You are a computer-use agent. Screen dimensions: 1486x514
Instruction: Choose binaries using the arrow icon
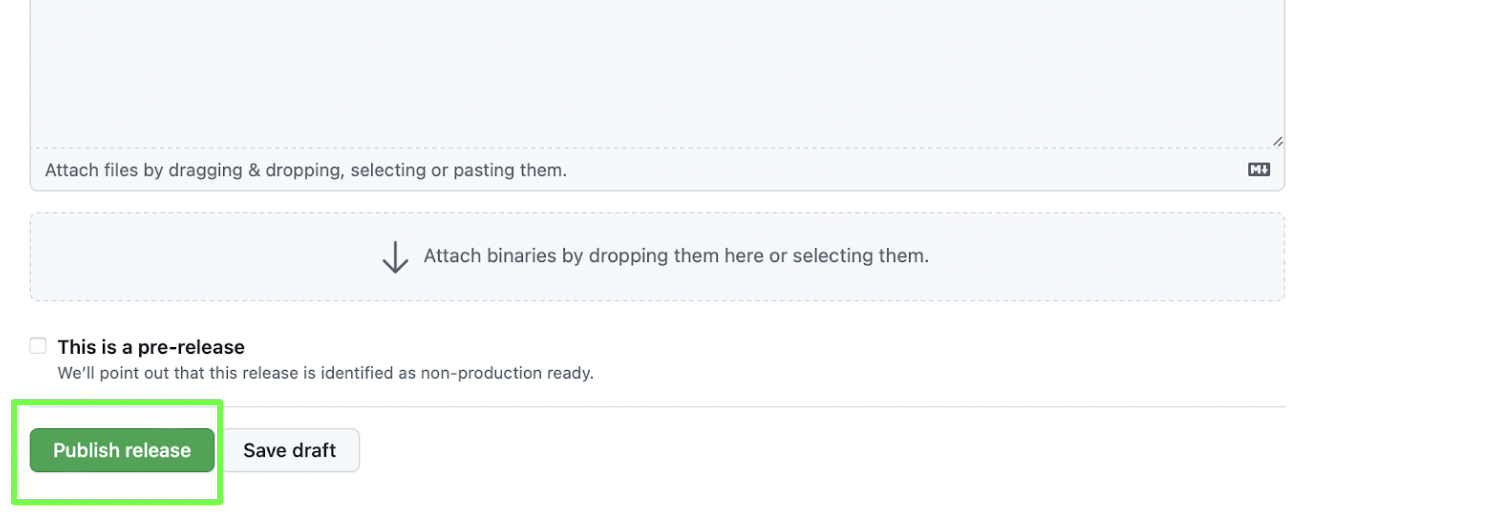coord(395,257)
